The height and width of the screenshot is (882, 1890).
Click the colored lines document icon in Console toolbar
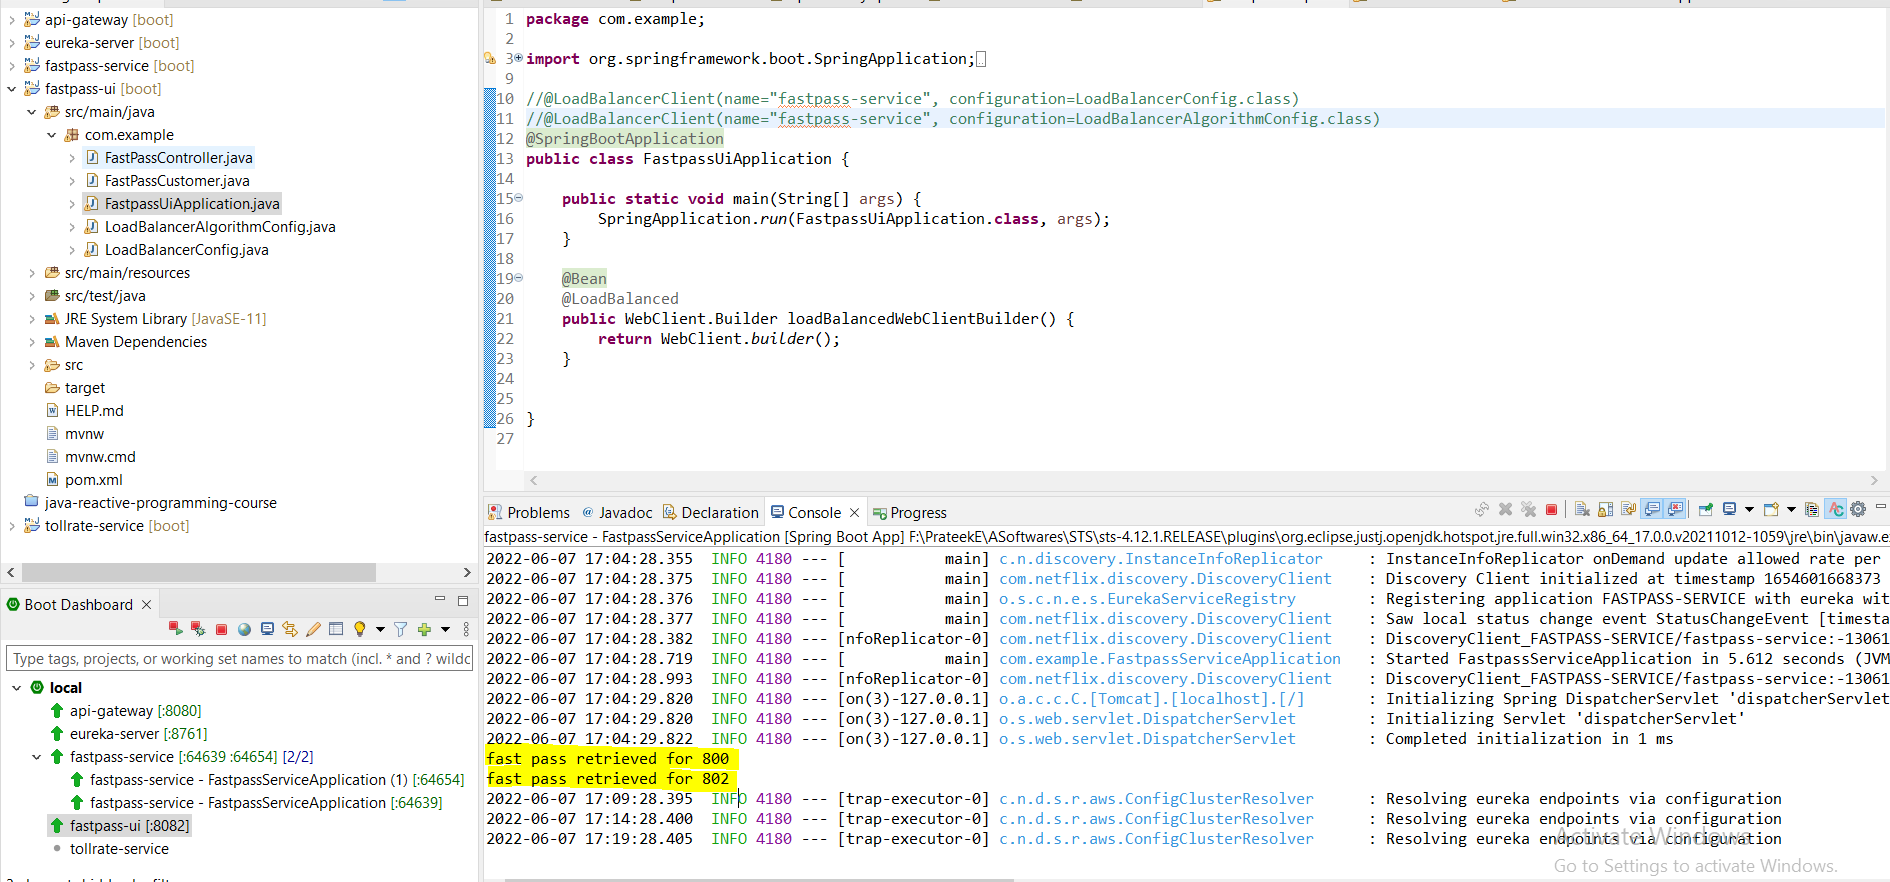coord(1812,509)
